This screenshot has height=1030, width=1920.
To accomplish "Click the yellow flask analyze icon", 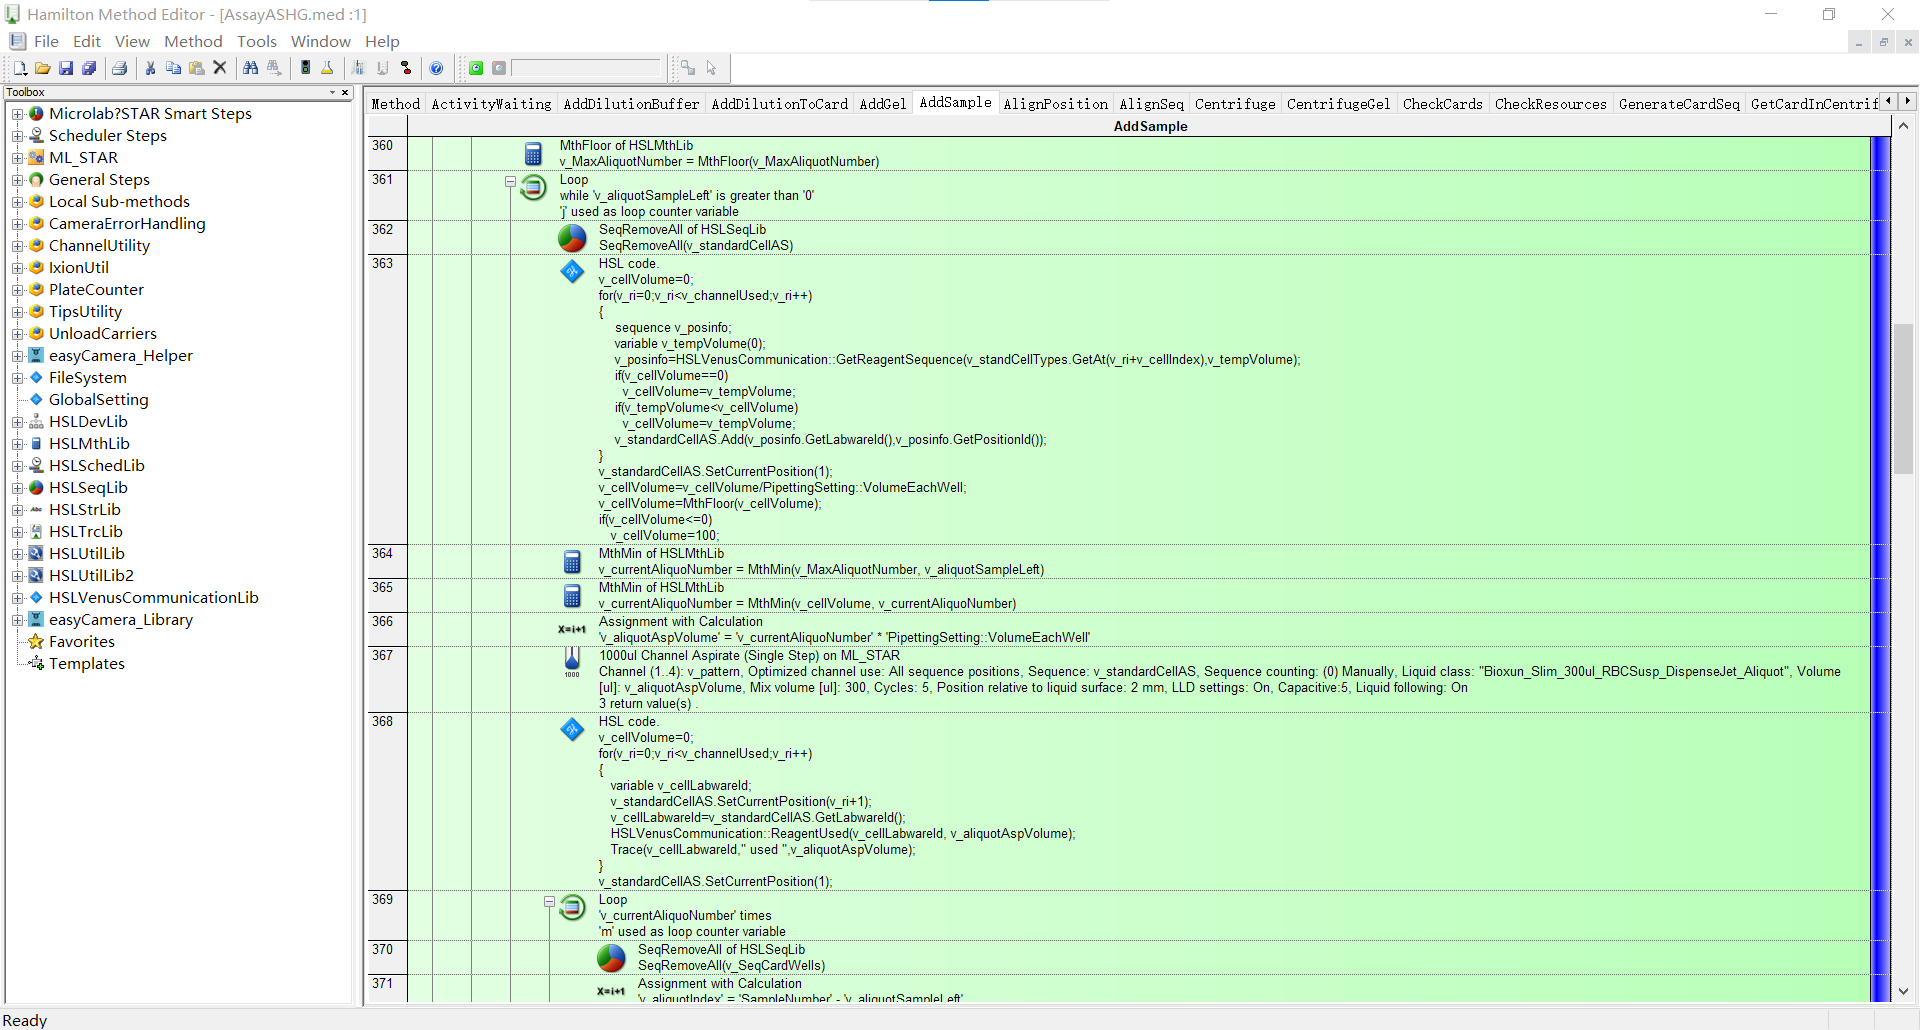I will click(327, 68).
